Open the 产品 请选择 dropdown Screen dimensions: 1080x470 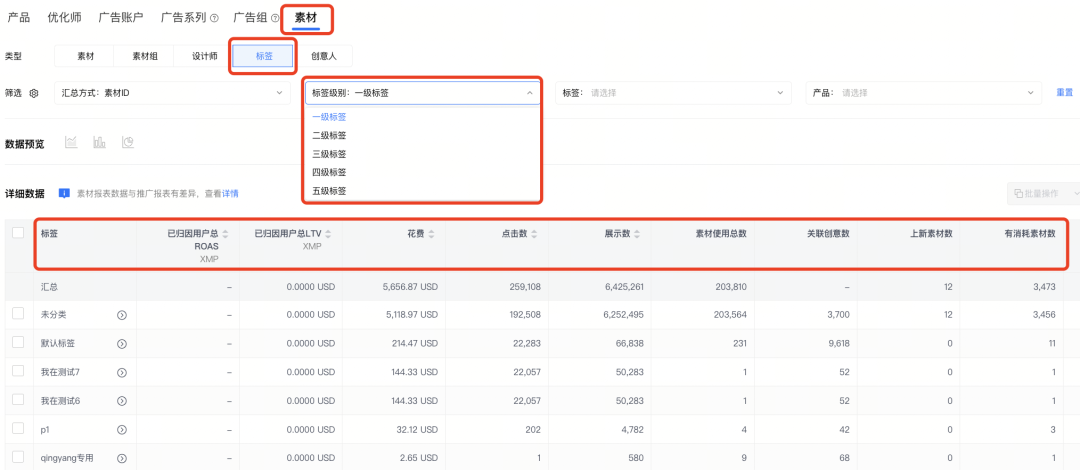tap(924, 93)
